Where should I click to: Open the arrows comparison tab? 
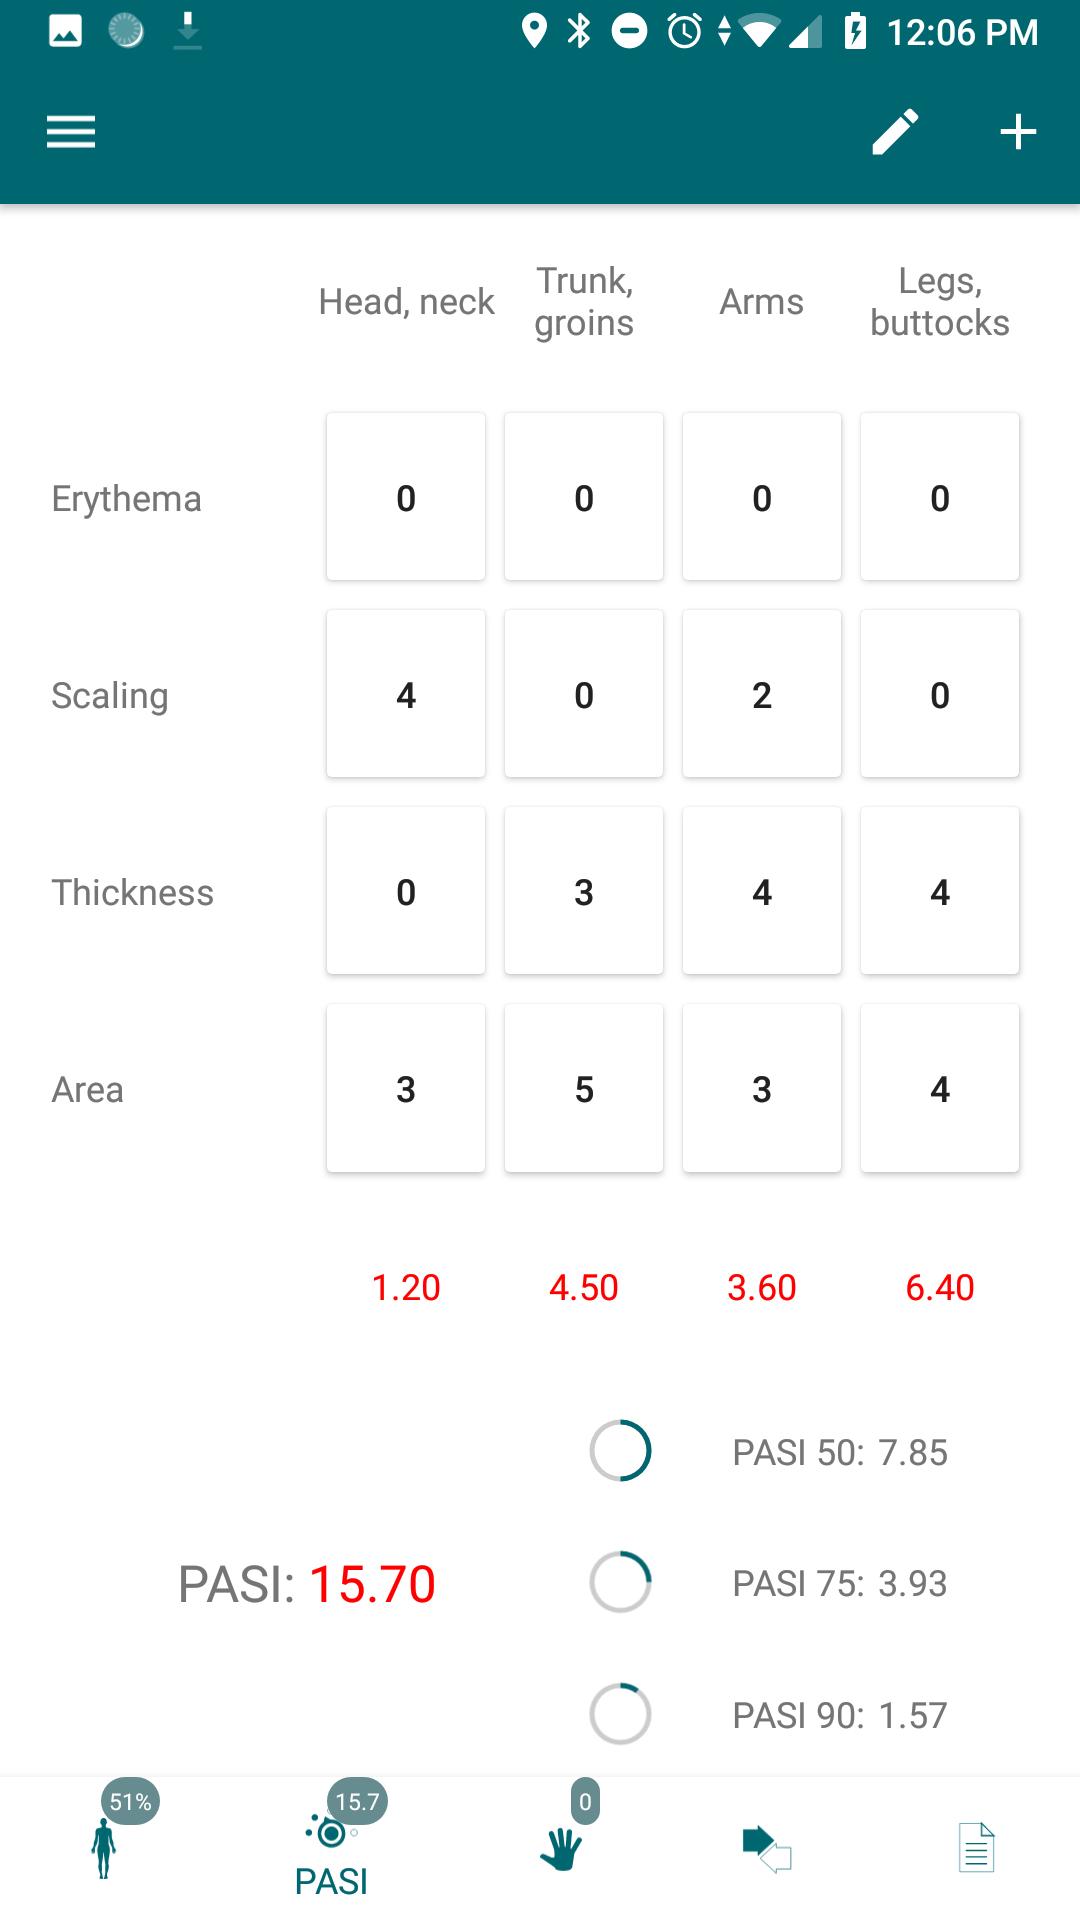(x=767, y=1848)
